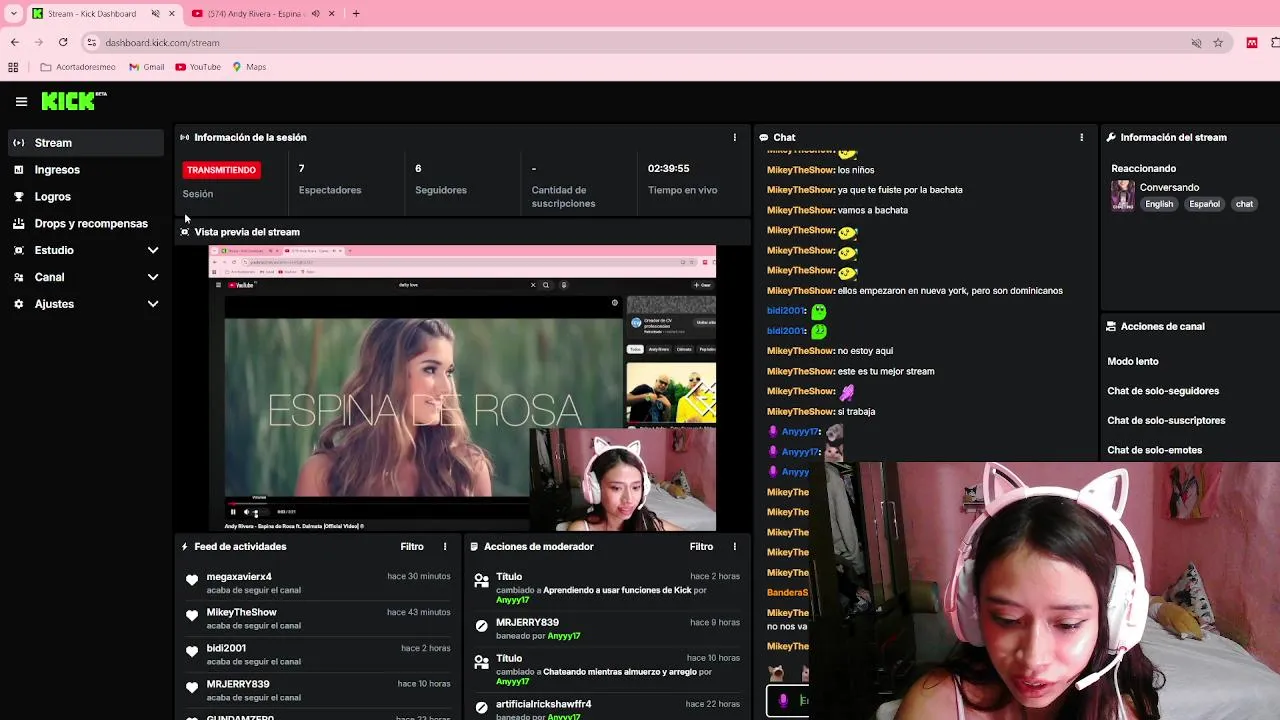1280x720 pixels.
Task: Click the muted-audio icon on the Kick tab
Action: (156, 14)
